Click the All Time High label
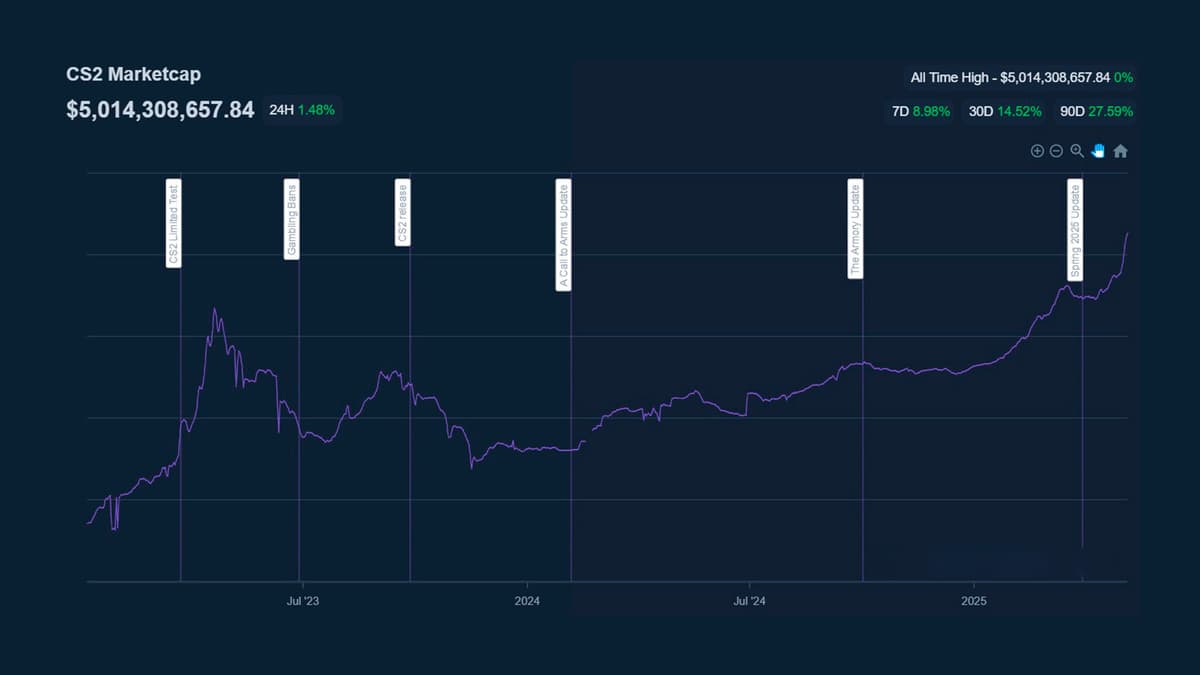The width and height of the screenshot is (1200, 675). tap(1021, 77)
